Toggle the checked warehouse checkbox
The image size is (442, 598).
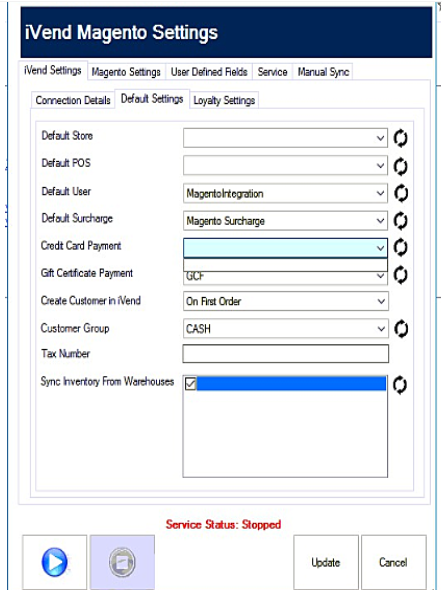pyautogui.click(x=190, y=383)
